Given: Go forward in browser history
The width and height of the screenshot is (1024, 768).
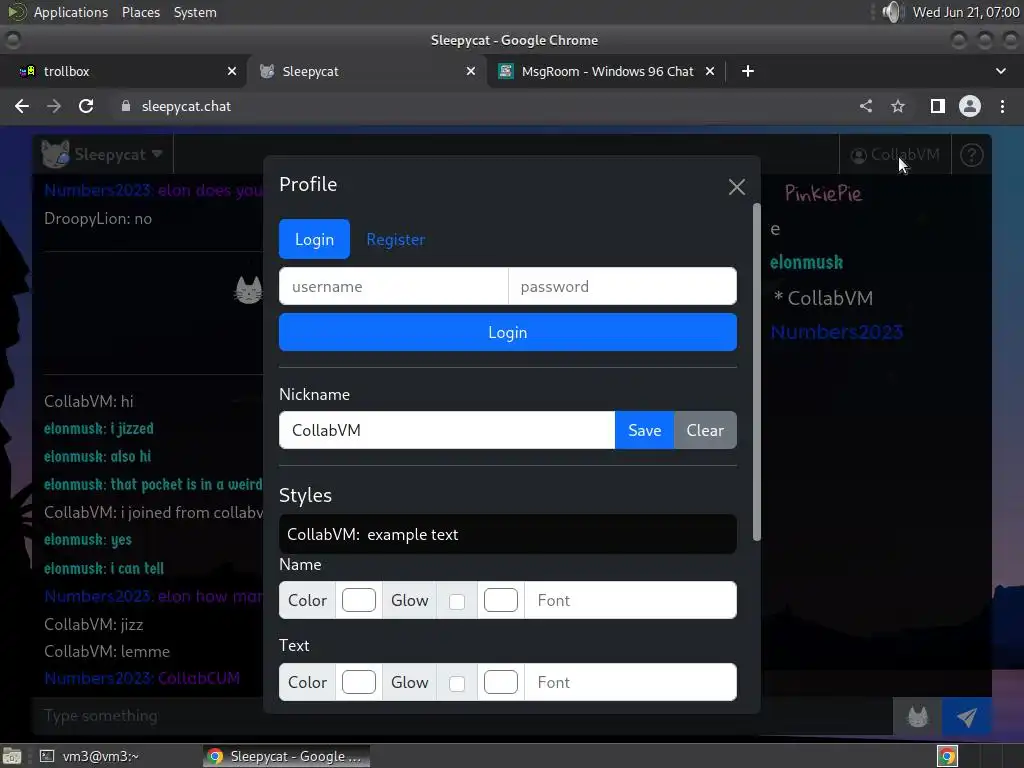Looking at the screenshot, I should click(x=54, y=106).
